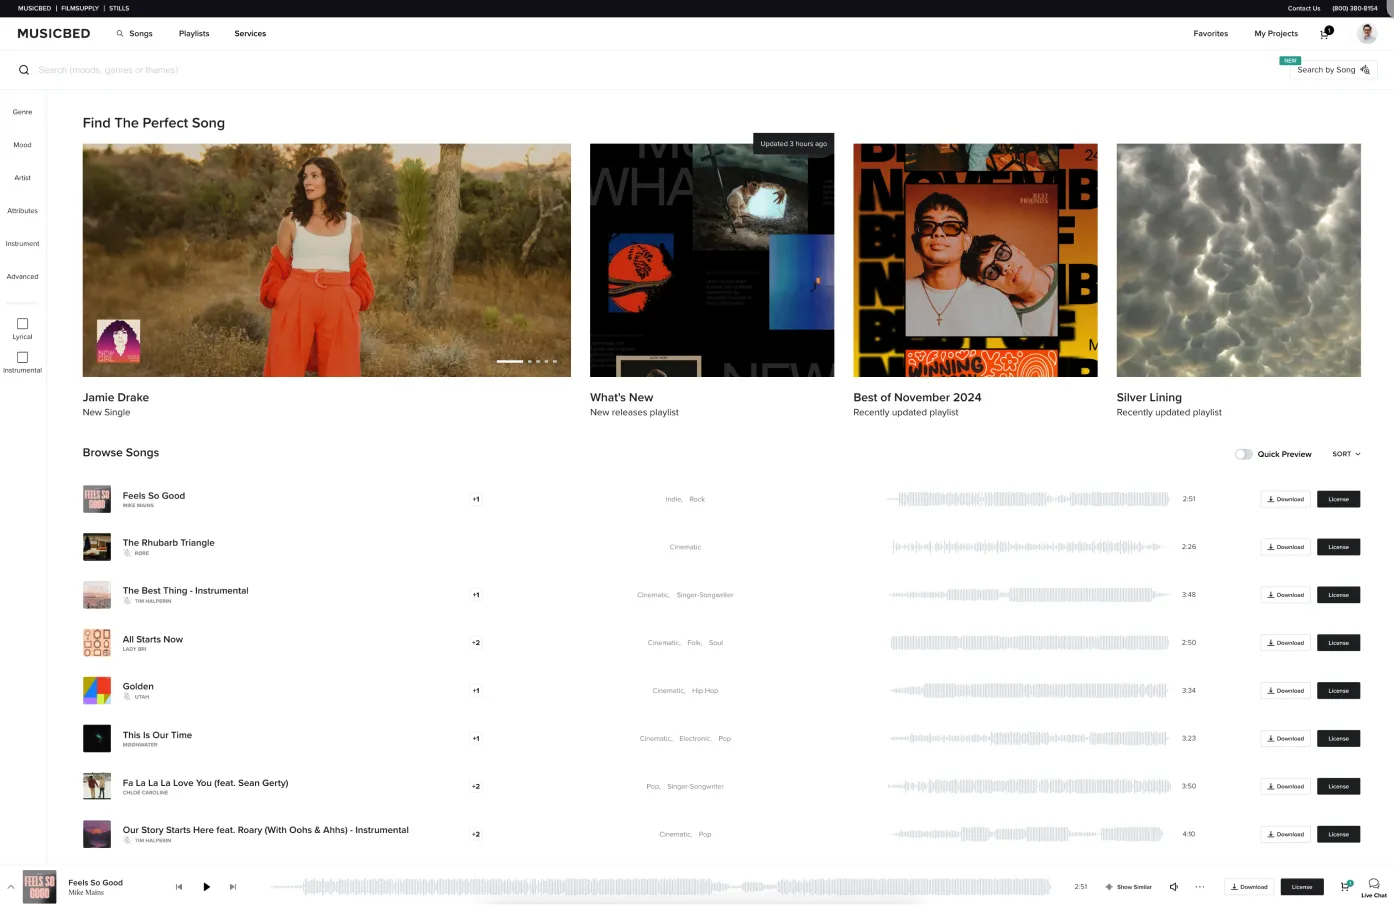Click Feels So Good cover in player bar
1394x905 pixels.
tap(40, 887)
